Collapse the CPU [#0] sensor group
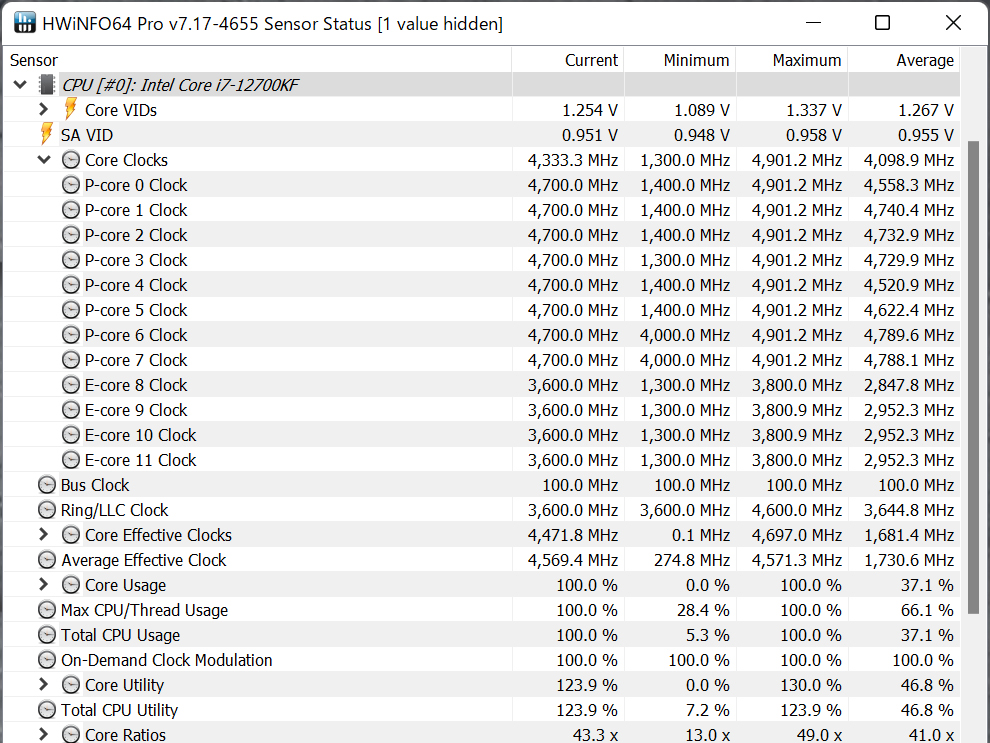Image resolution: width=990 pixels, height=743 pixels. tap(20, 85)
